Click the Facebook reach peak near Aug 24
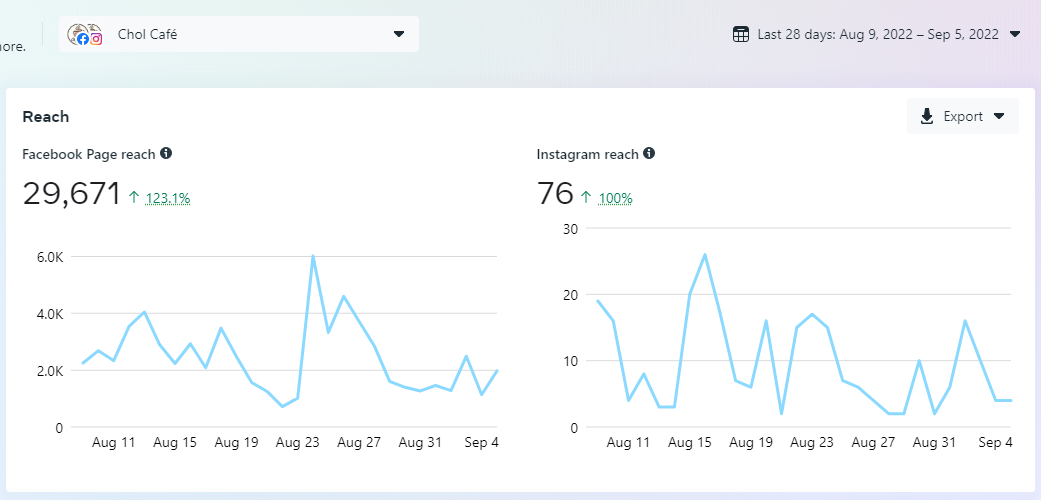This screenshot has width=1041, height=500. pyautogui.click(x=313, y=256)
